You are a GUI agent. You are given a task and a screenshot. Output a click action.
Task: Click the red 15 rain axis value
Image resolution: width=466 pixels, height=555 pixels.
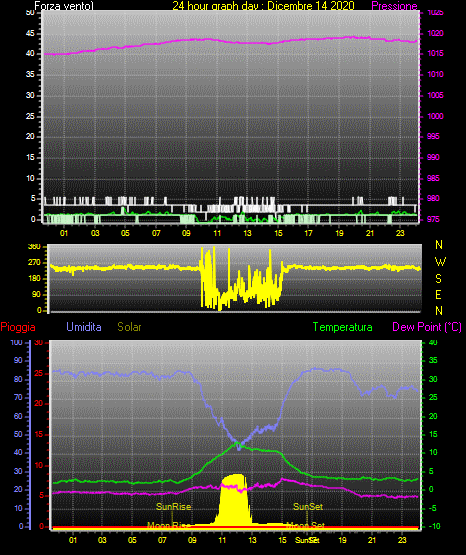pos(39,435)
